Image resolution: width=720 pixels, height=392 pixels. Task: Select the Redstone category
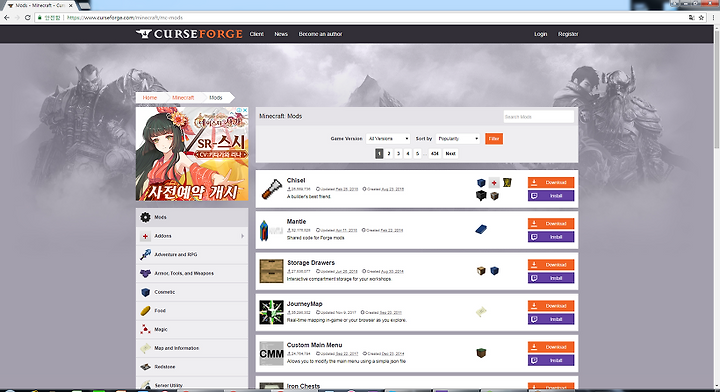tap(192, 367)
